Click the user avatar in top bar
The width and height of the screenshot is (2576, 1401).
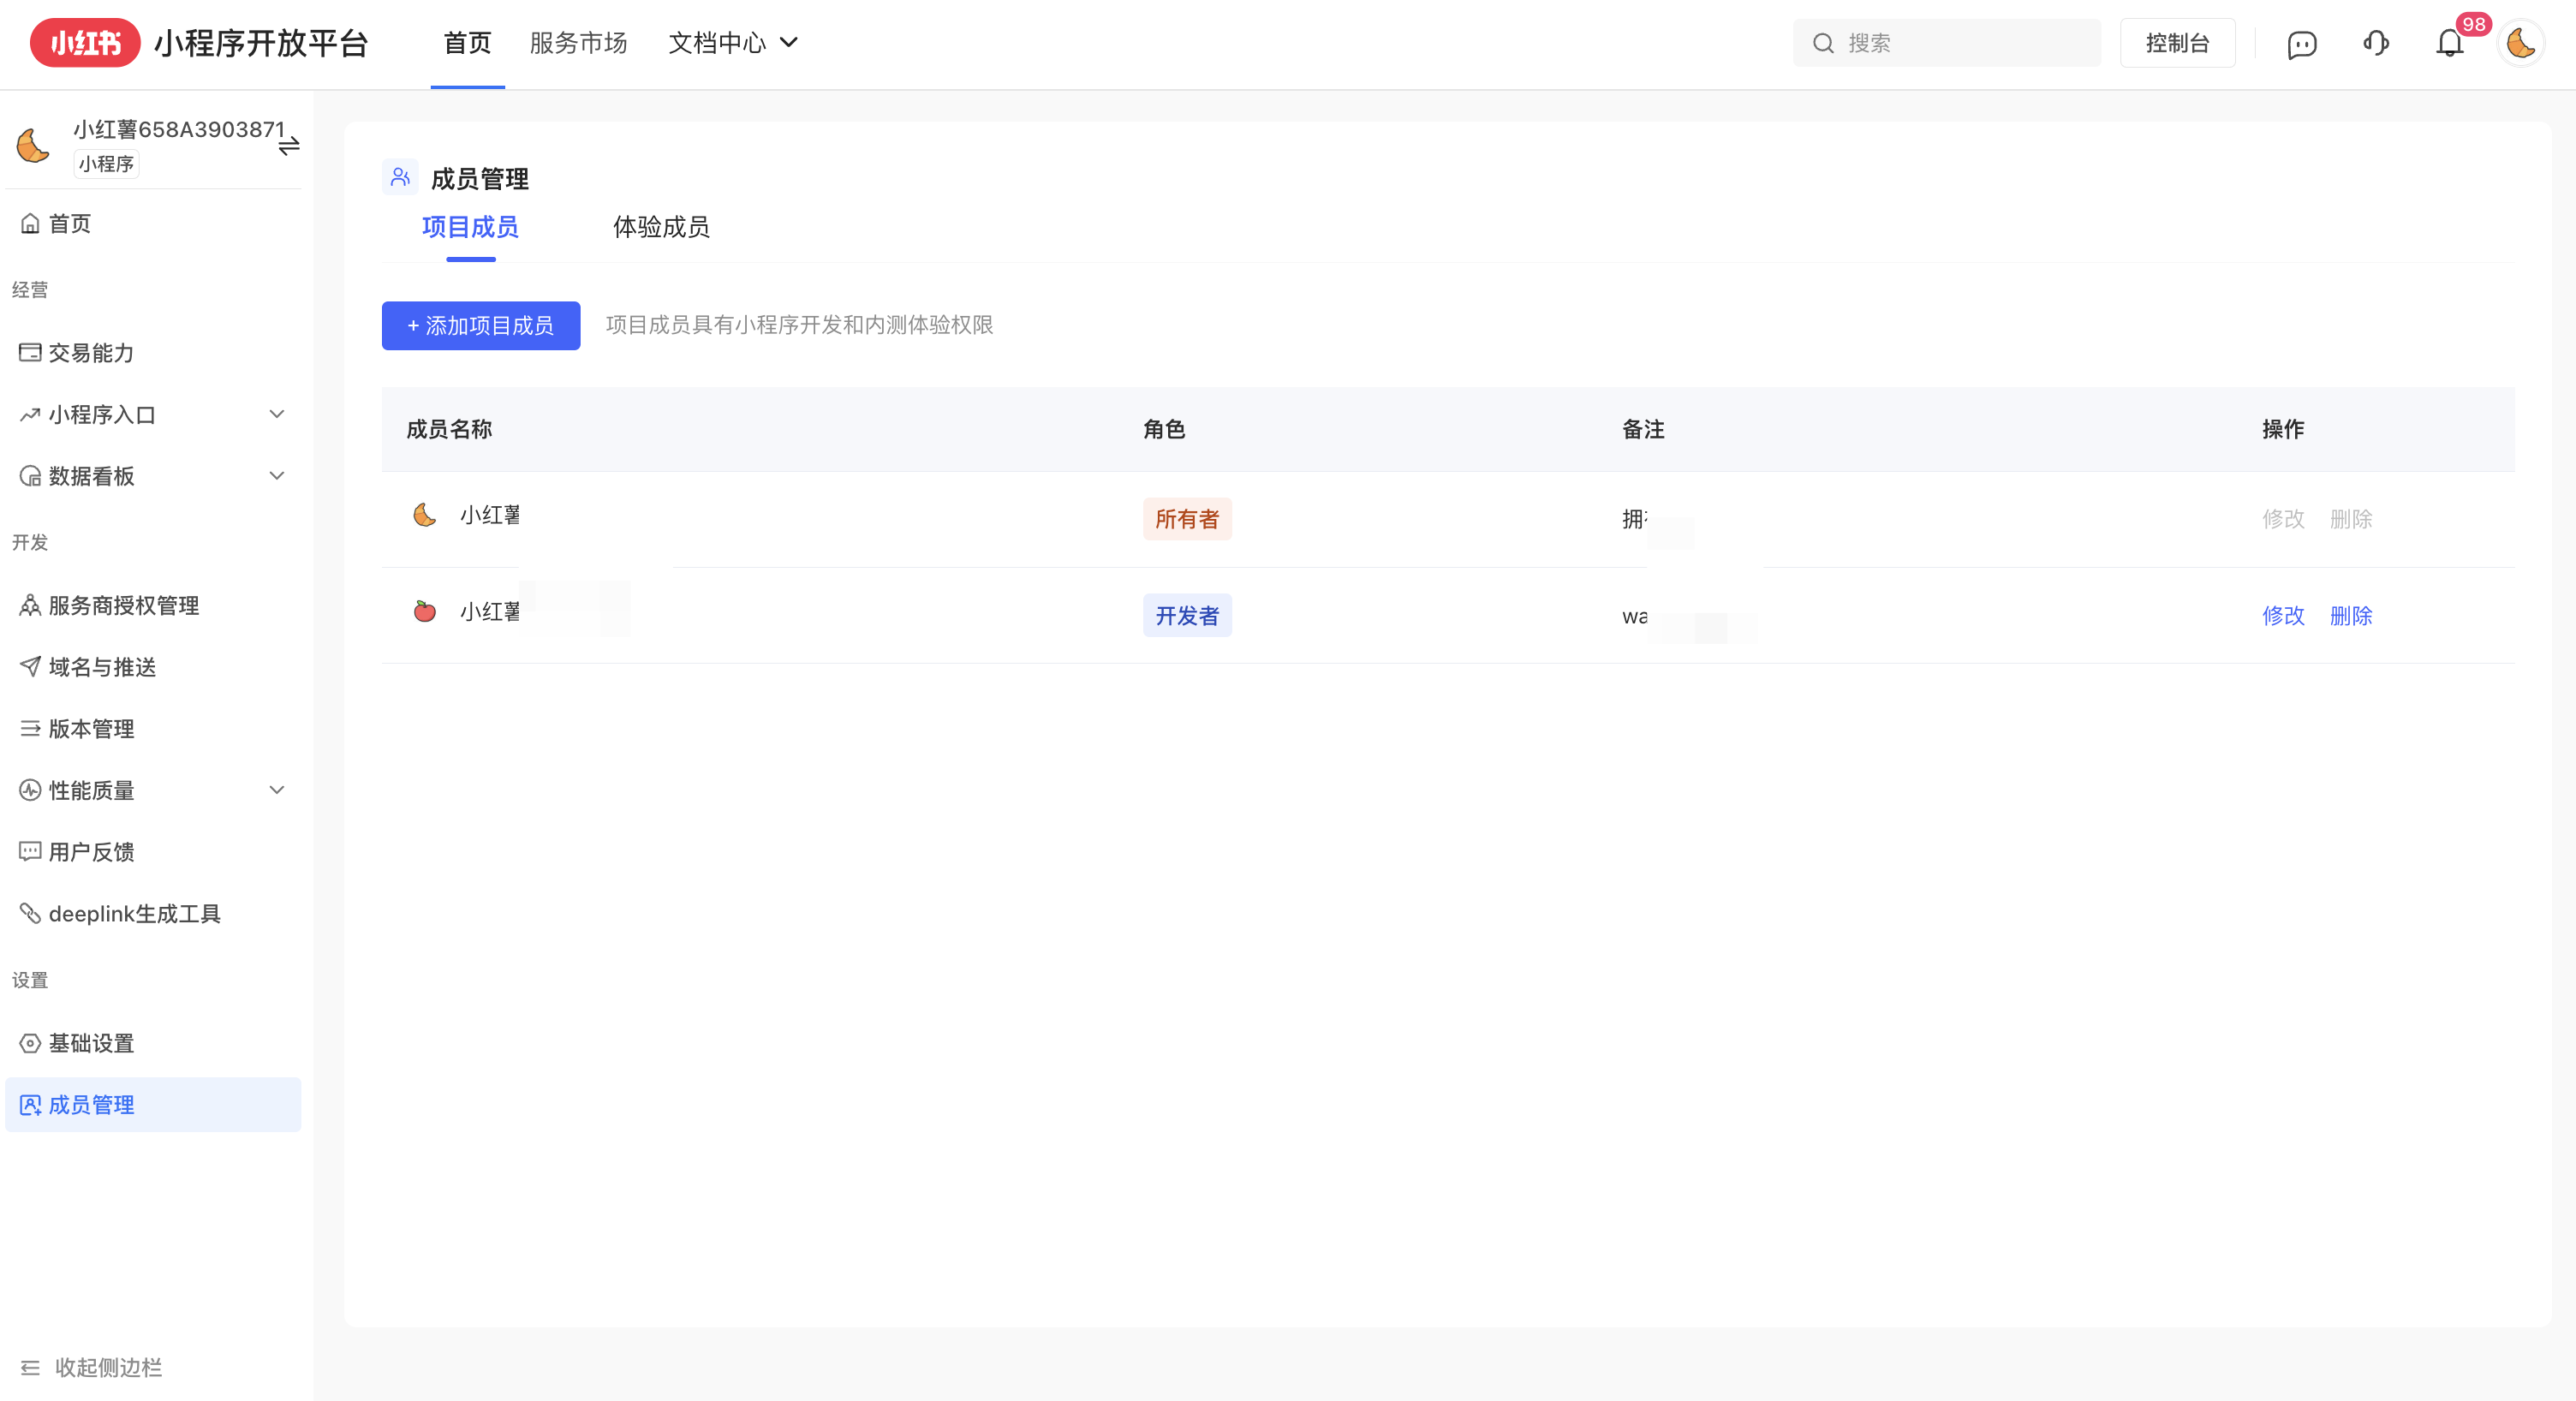tap(2520, 43)
